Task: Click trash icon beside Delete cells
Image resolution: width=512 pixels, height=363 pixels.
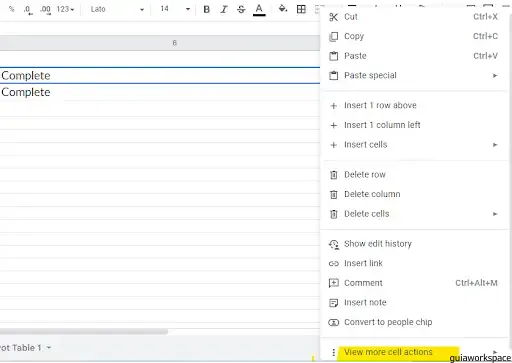Action: [334, 214]
